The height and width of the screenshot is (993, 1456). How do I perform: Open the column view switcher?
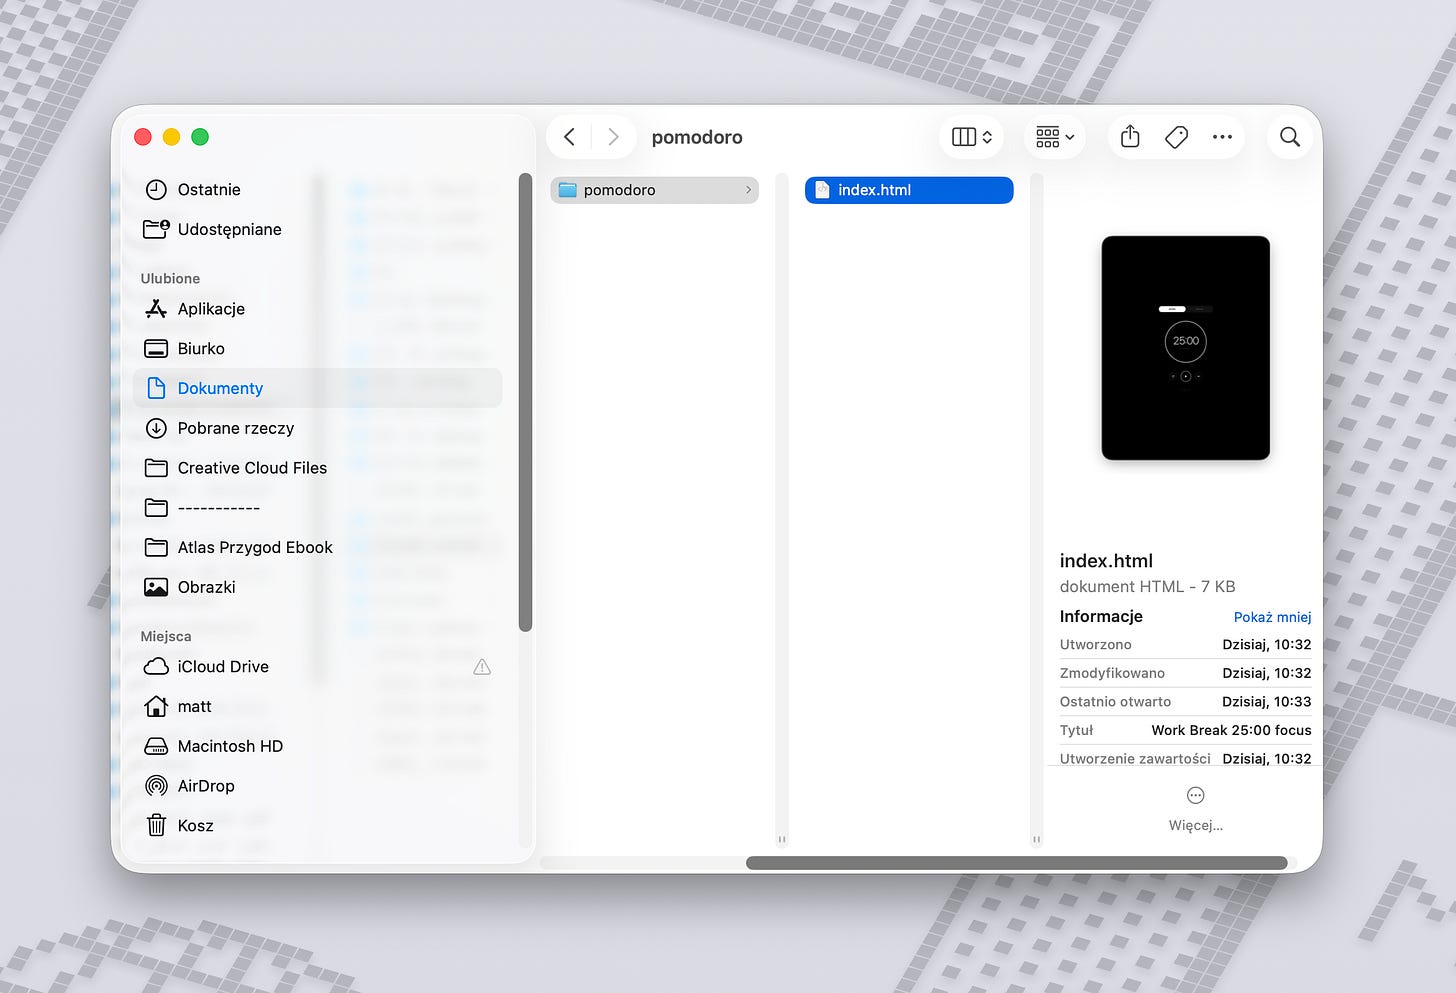(x=971, y=137)
